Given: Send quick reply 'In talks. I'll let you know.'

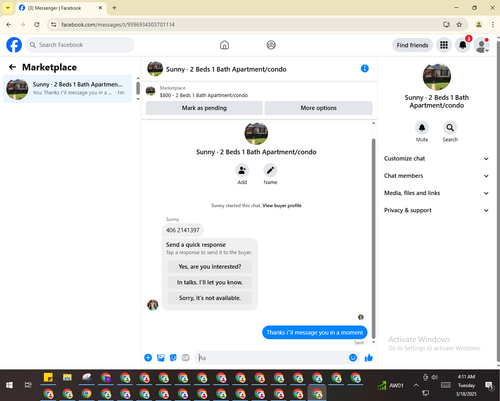Looking at the screenshot, I should [x=210, y=282].
